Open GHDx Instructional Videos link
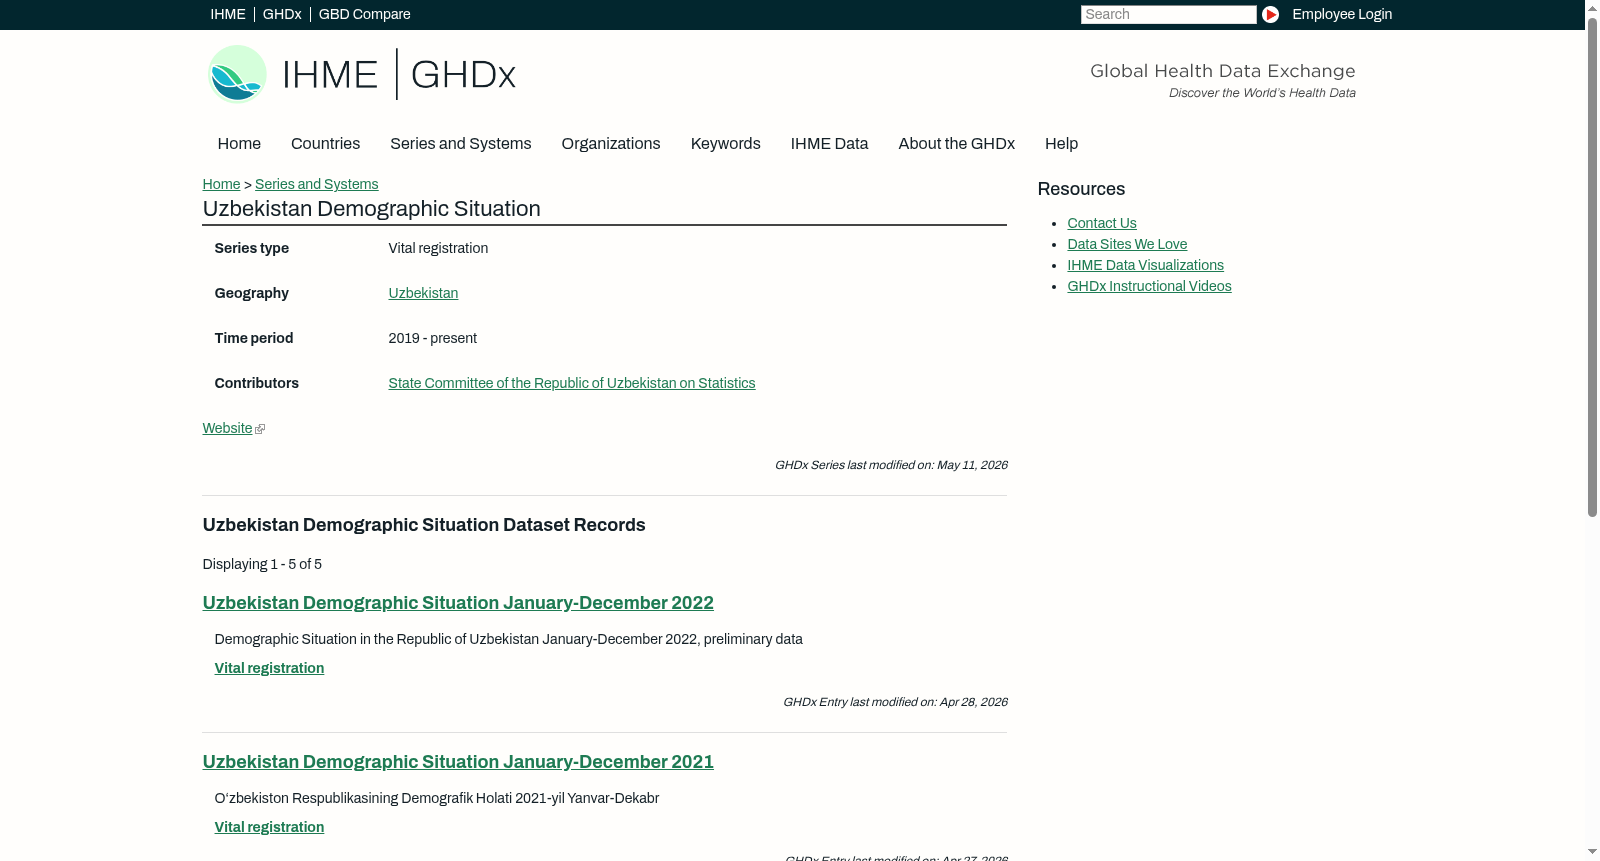The image size is (1600, 861). pyautogui.click(x=1150, y=286)
